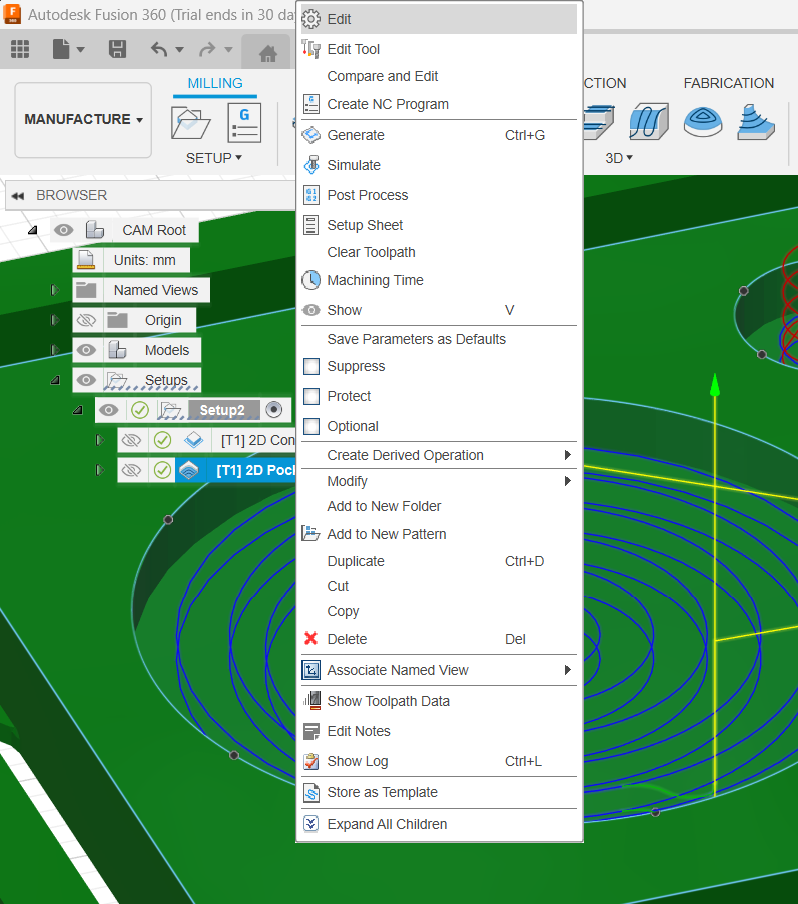Switch to the MILLING tab
Image resolution: width=798 pixels, height=904 pixels.
tap(214, 84)
